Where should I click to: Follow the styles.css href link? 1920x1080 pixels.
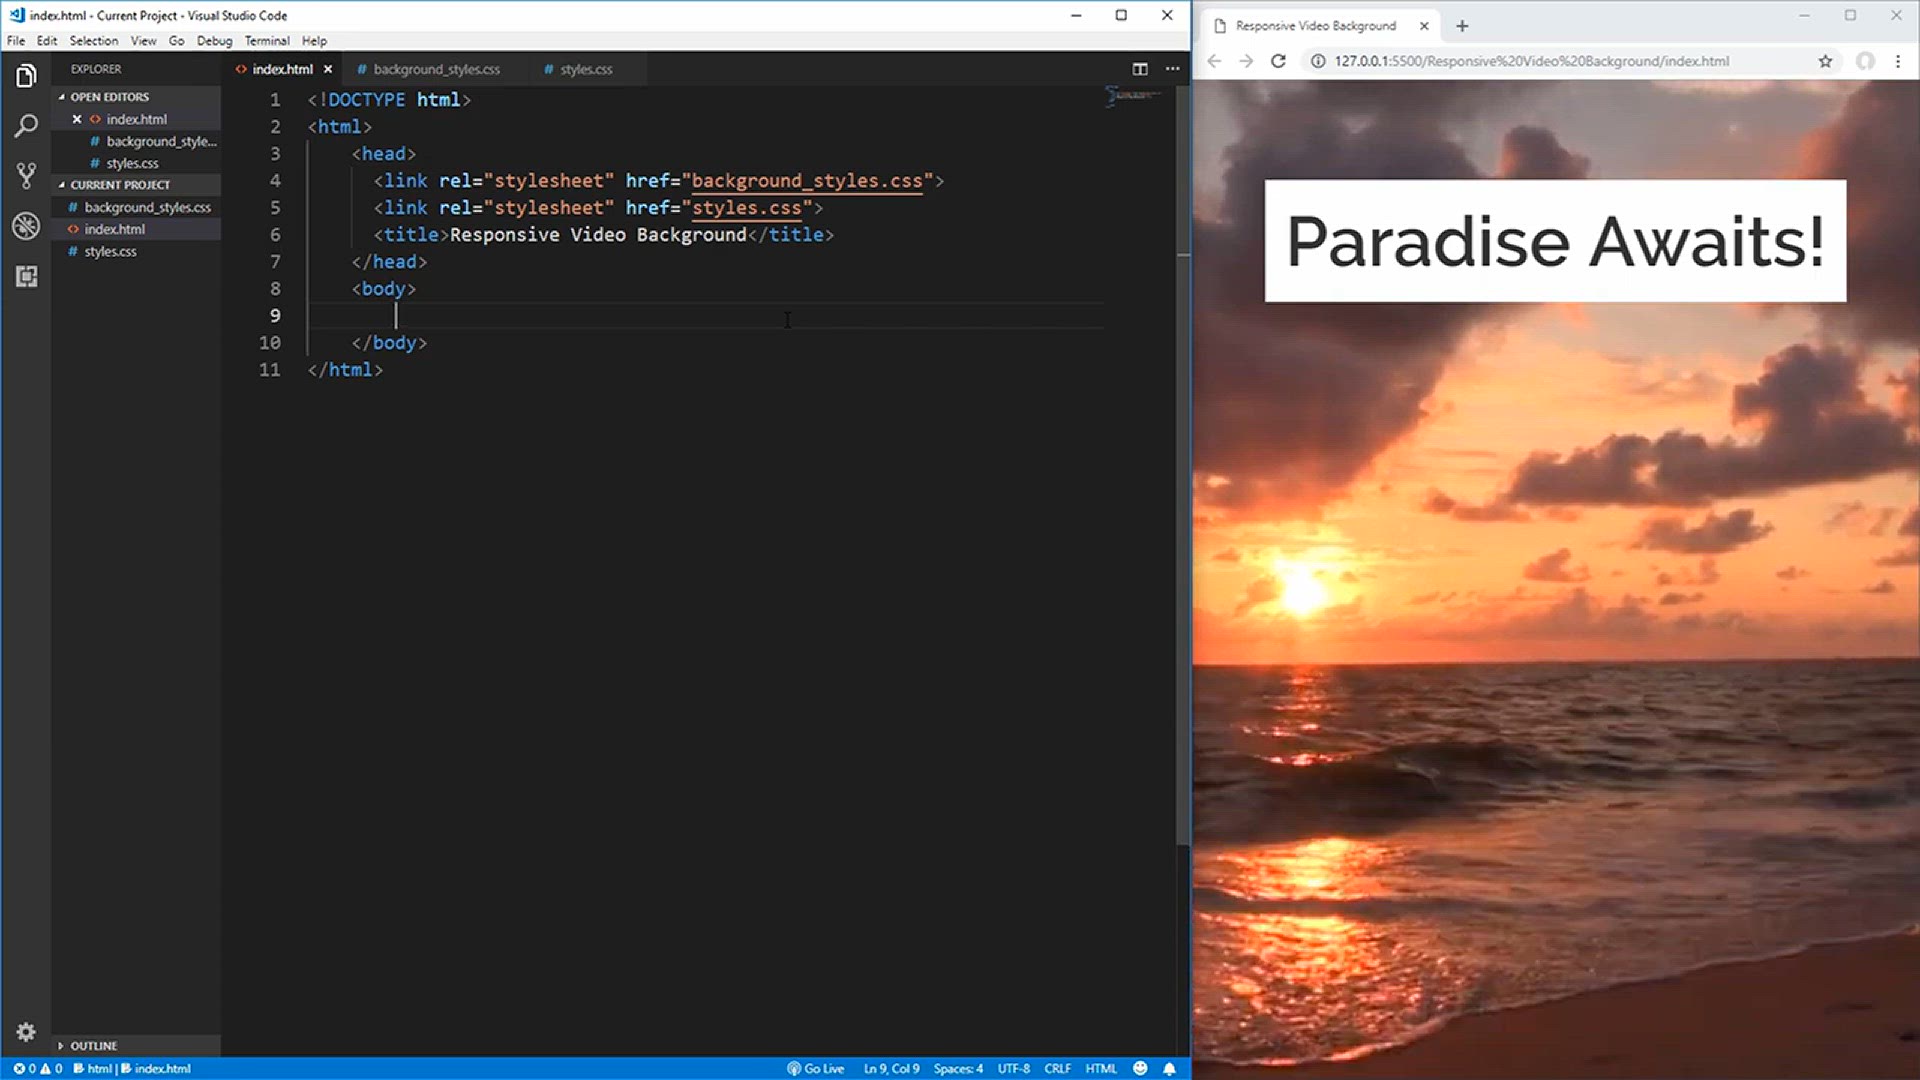click(x=747, y=208)
